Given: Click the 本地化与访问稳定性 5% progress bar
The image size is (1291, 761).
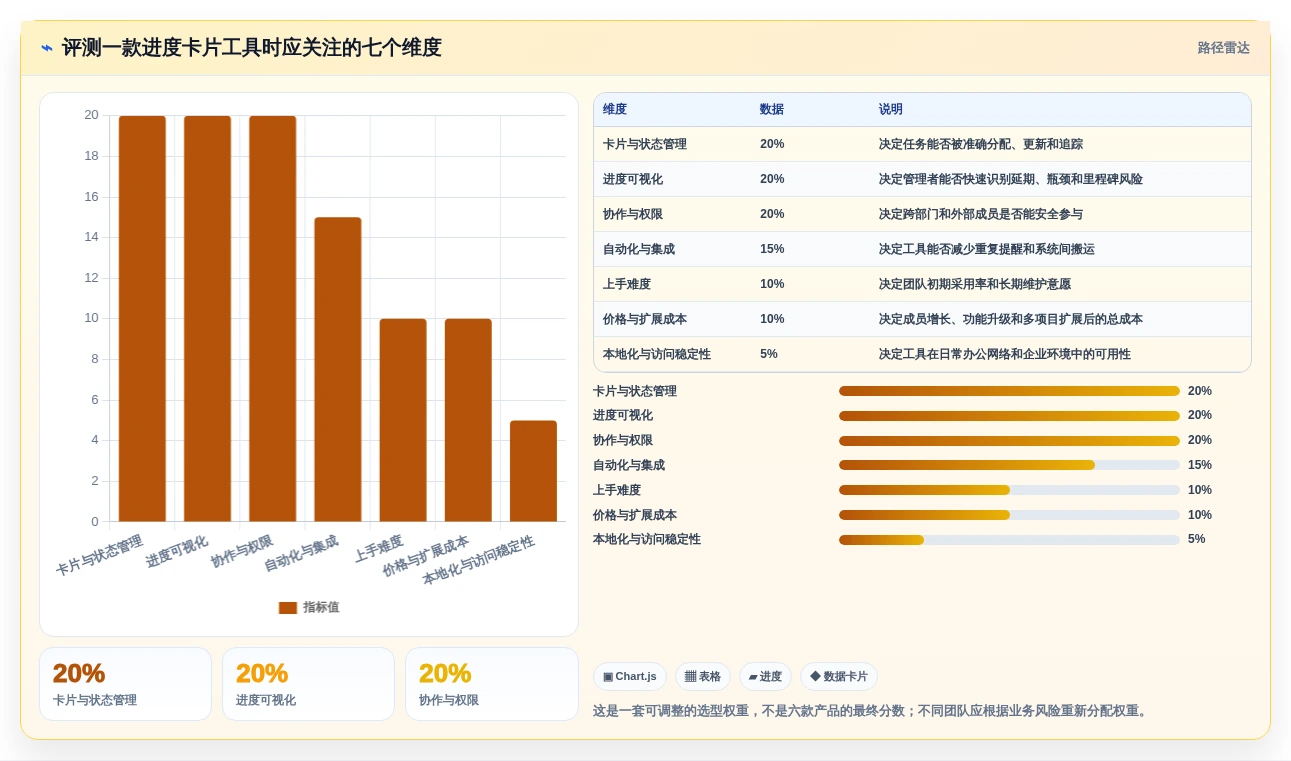Looking at the screenshot, I should point(1009,539).
